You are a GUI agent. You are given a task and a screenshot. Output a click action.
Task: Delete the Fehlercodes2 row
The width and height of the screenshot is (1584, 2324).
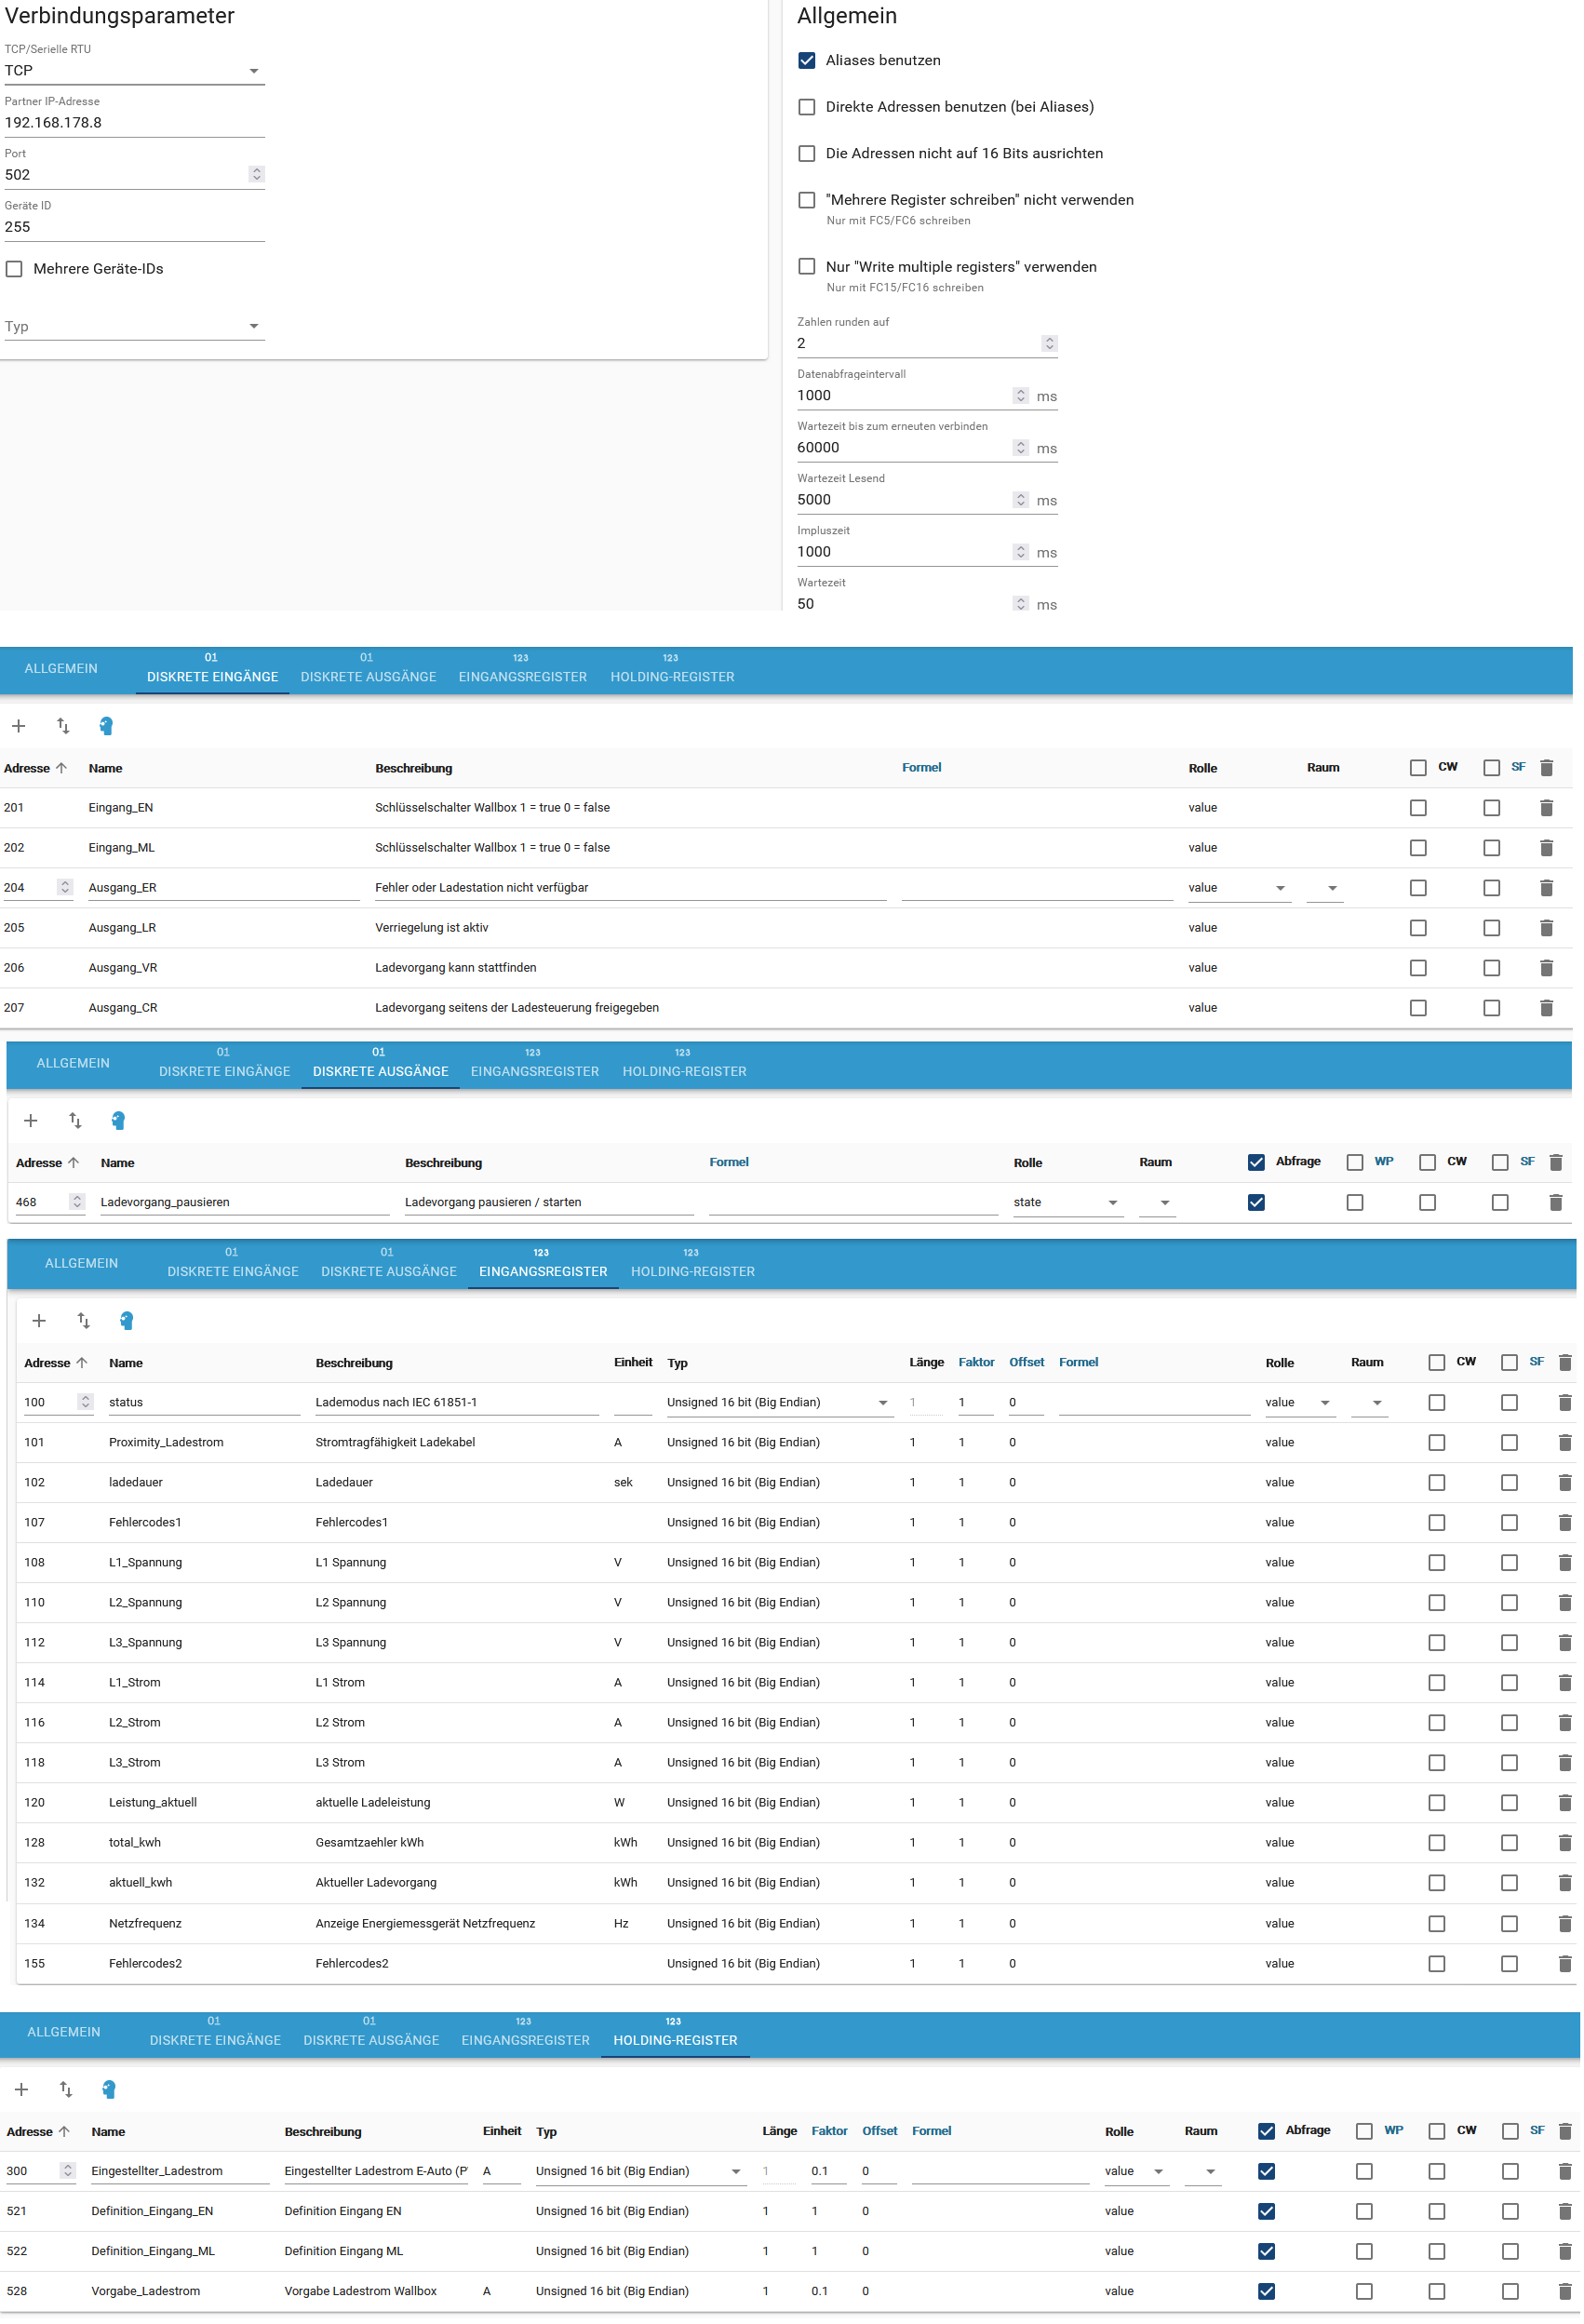pyautogui.click(x=1565, y=1964)
